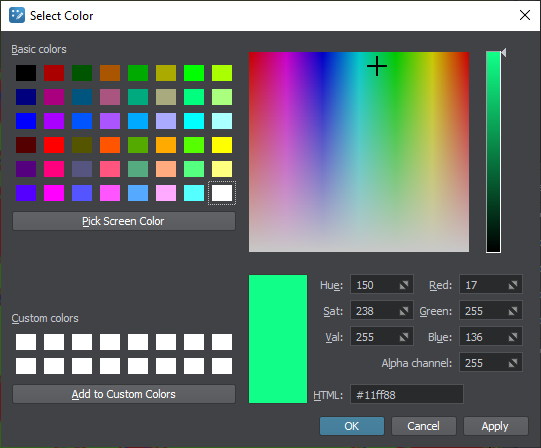541x448 pixels.
Task: Click the brightness value slider bar
Action: [493, 152]
